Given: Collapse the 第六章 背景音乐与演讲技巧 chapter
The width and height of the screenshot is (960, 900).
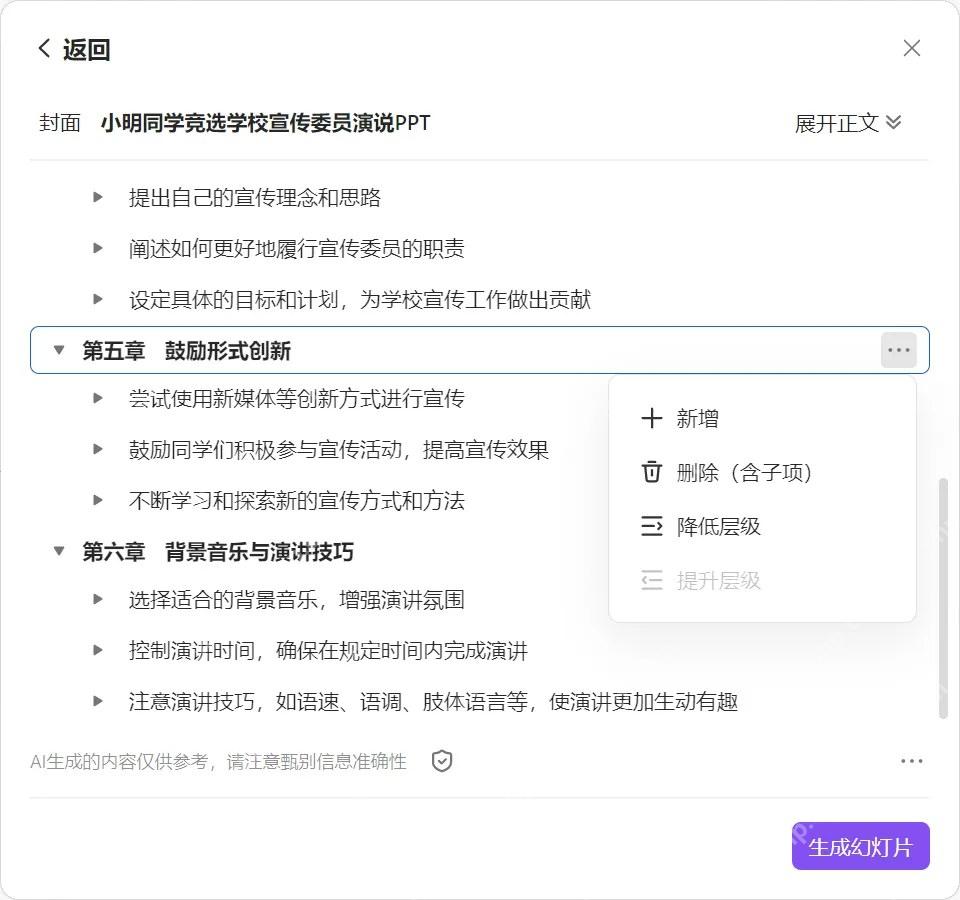Looking at the screenshot, I should coord(59,551).
